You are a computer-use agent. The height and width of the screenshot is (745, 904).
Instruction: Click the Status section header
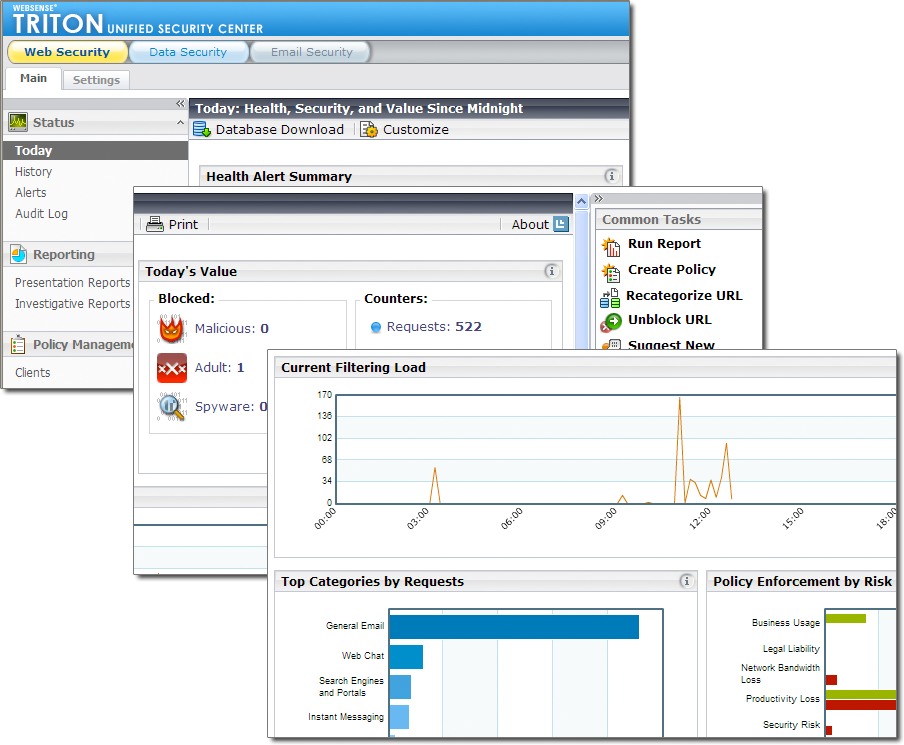[x=96, y=122]
